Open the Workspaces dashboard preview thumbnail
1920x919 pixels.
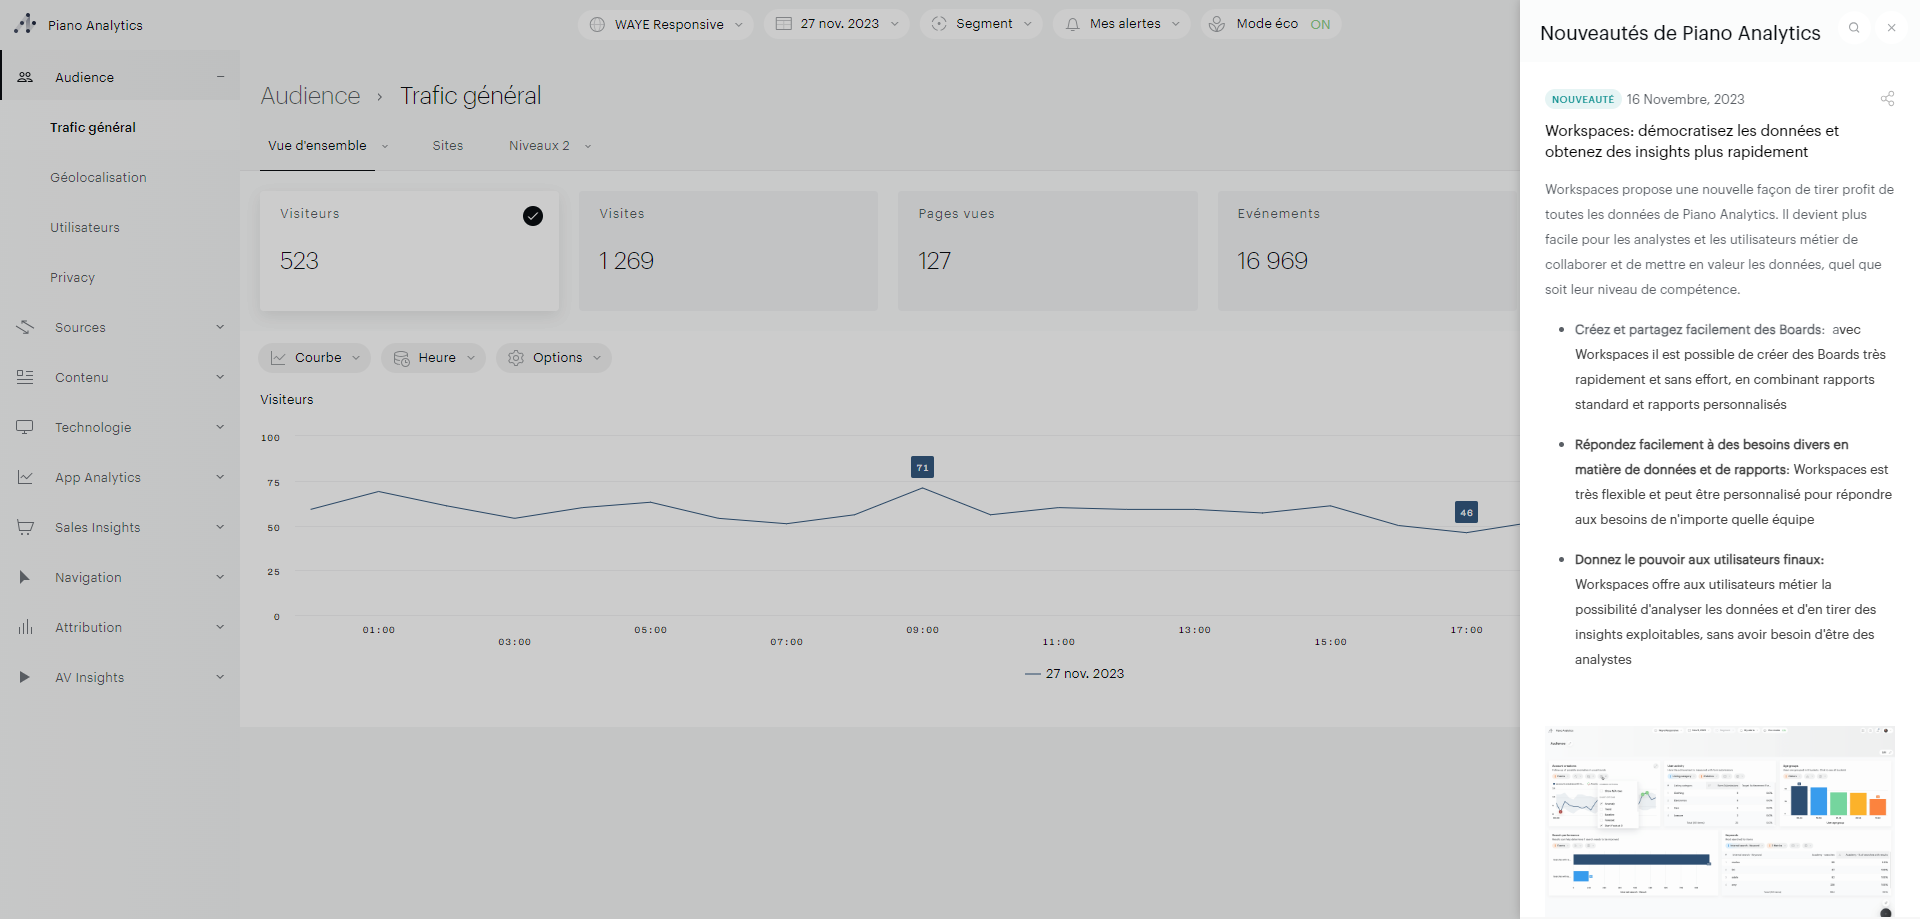click(1719, 820)
